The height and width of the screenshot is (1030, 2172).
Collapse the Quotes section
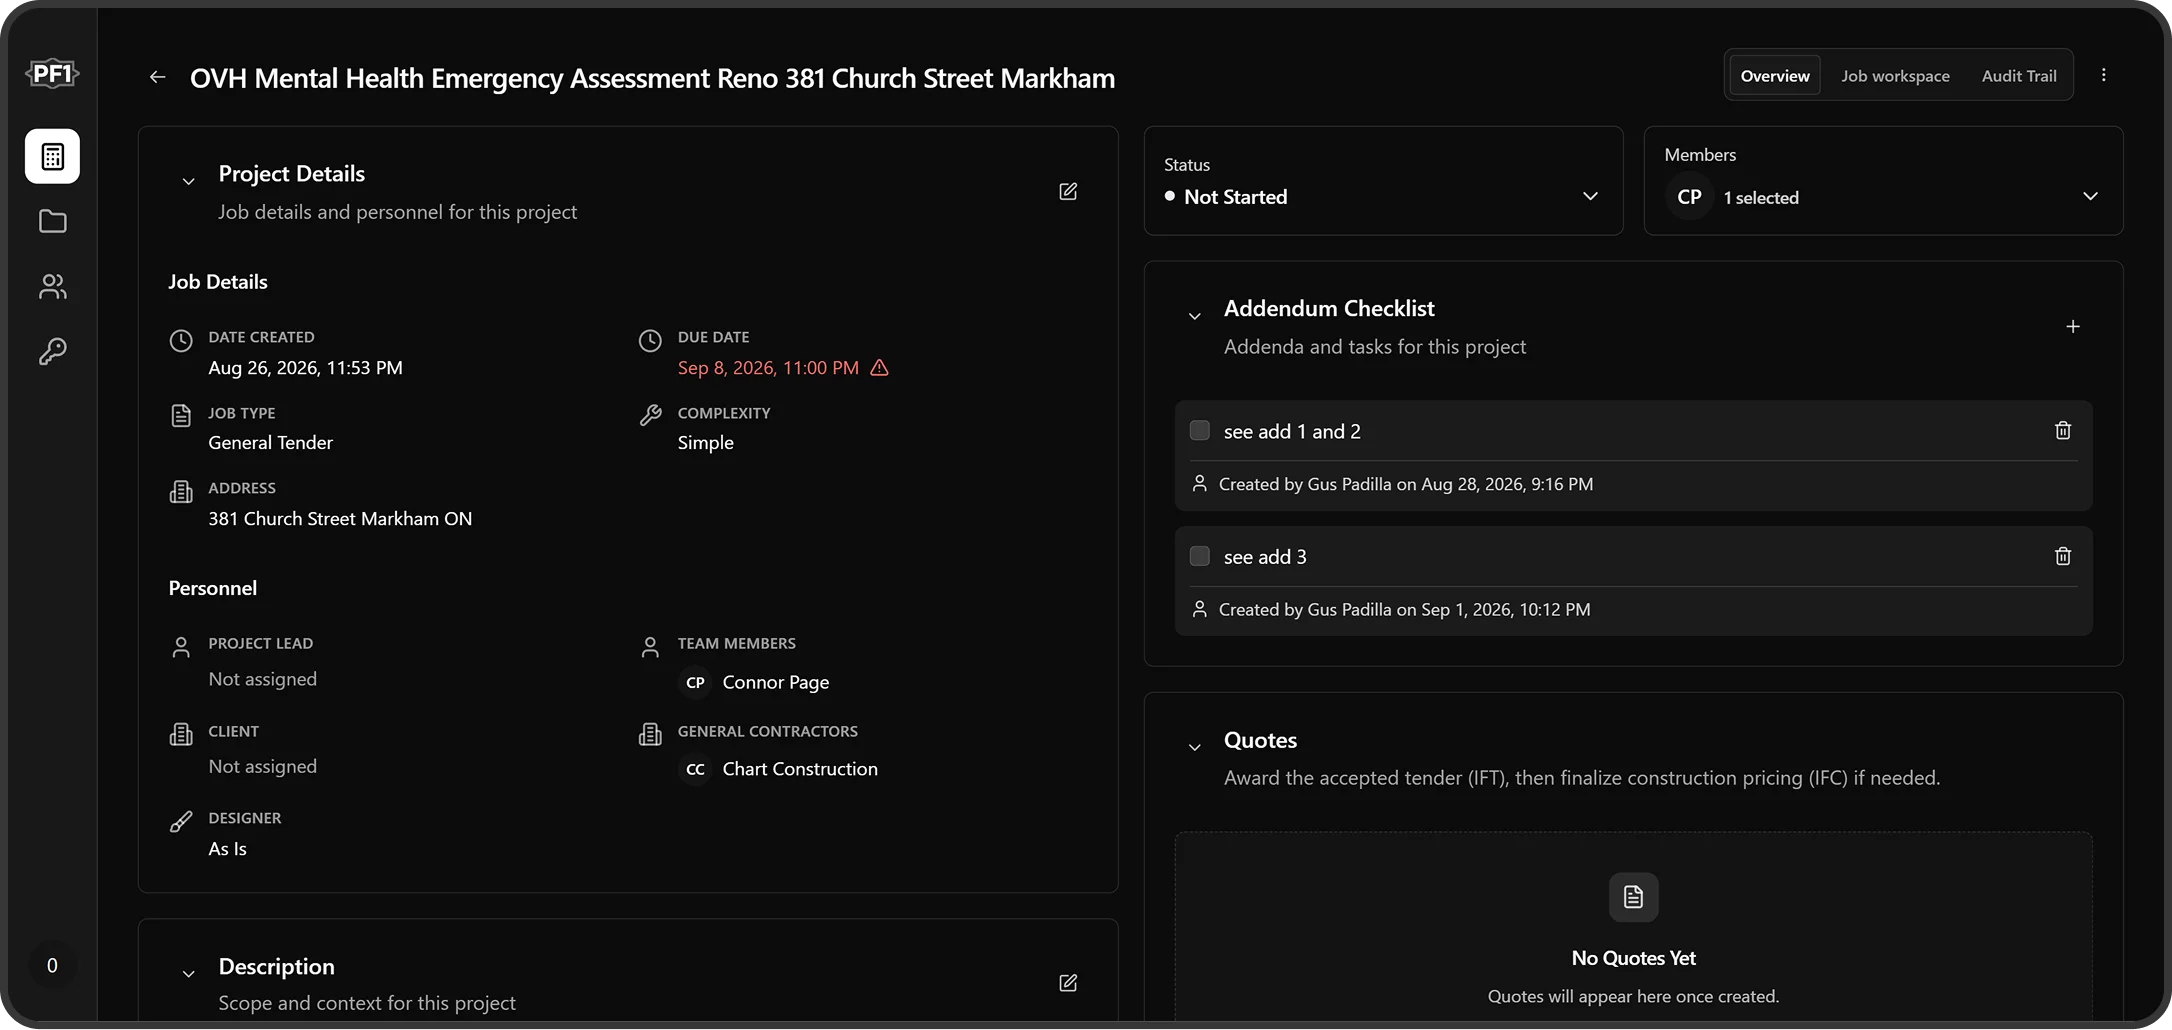tap(1194, 747)
